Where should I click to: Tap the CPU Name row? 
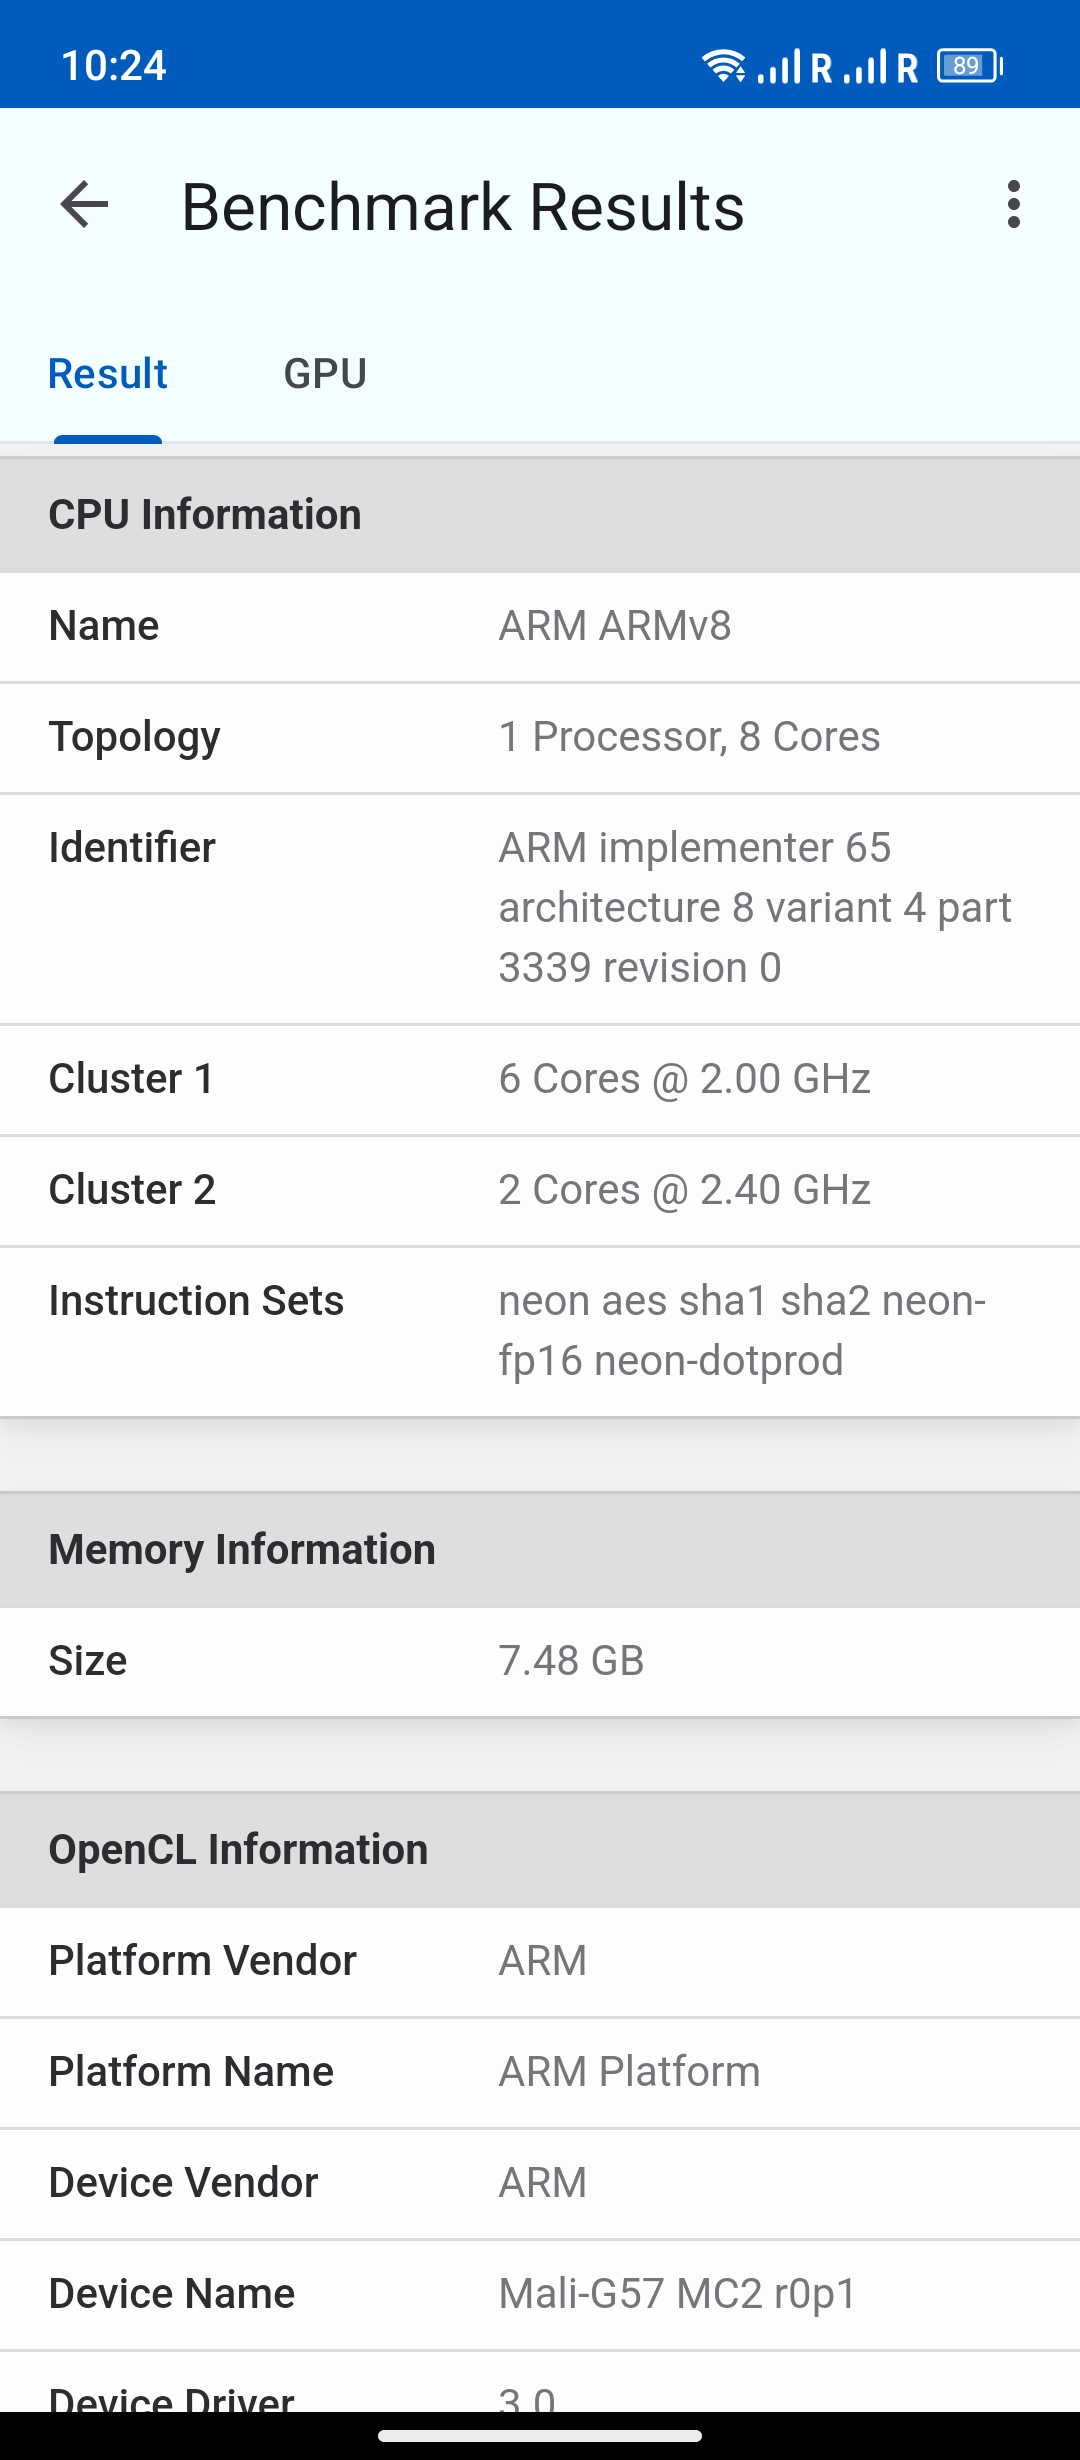[540, 627]
